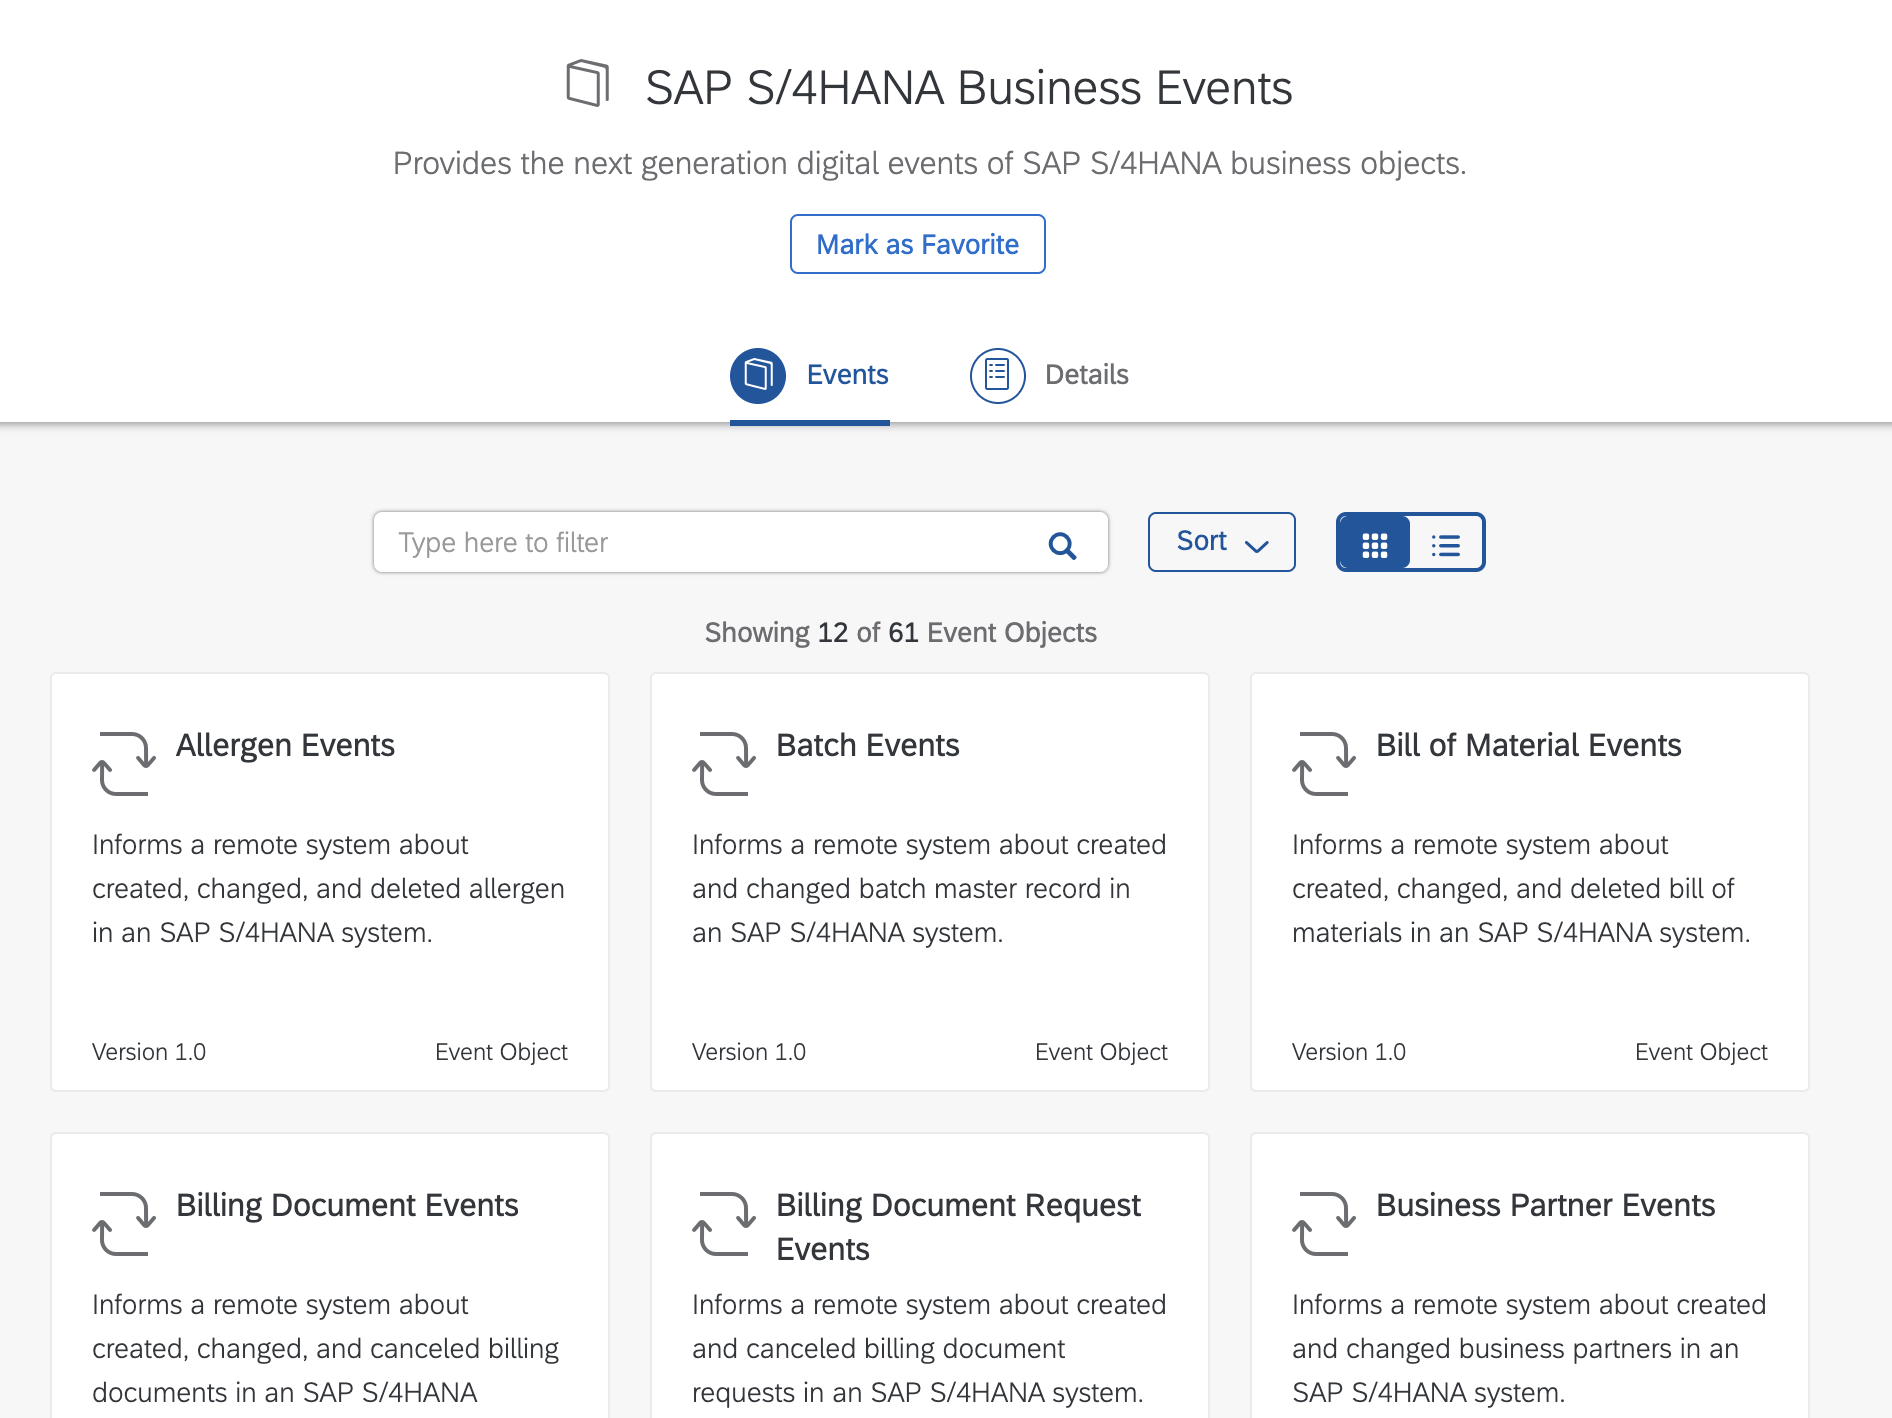Screen dimensions: 1892x1418
Task: Open the Billing Document Events title
Action: click(x=347, y=1205)
